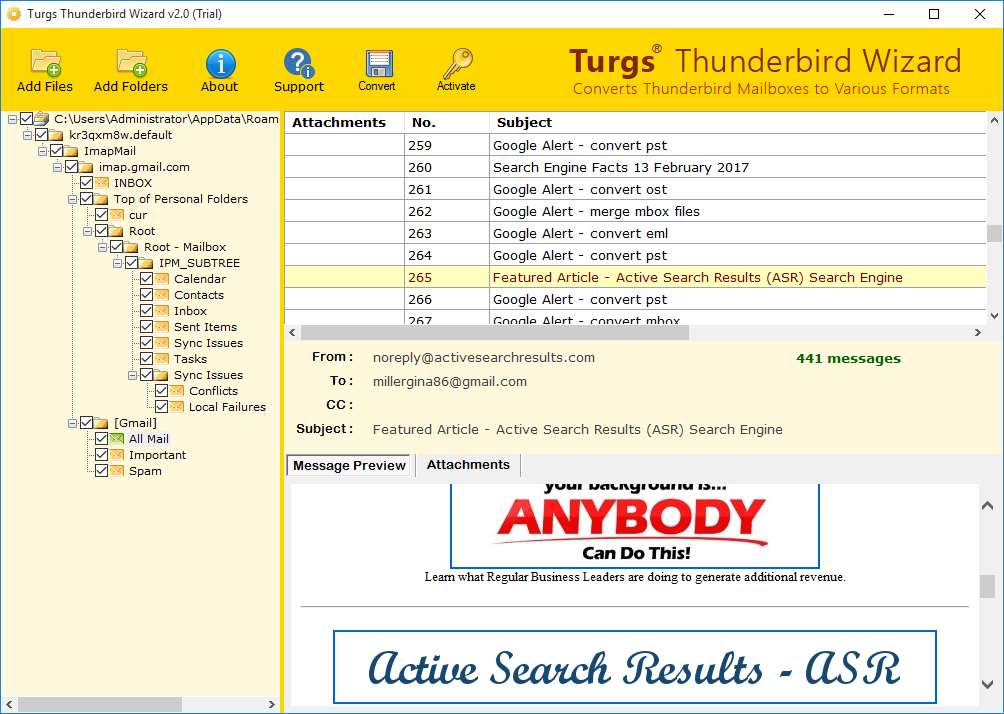The width and height of the screenshot is (1004, 714).
Task: Select message 263 convert eml
Action: (635, 234)
